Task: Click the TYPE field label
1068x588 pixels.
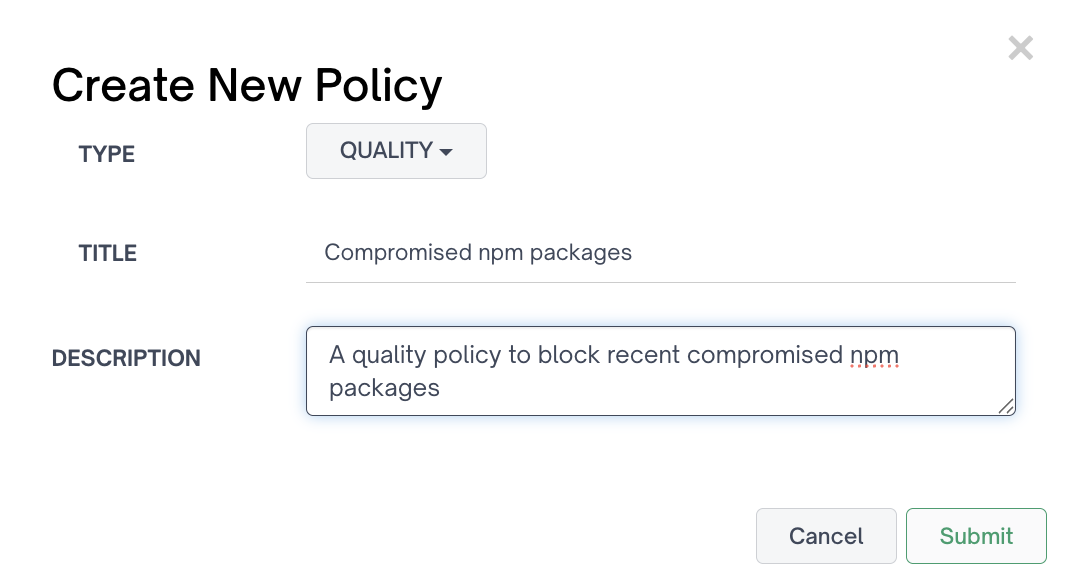Action: [106, 154]
